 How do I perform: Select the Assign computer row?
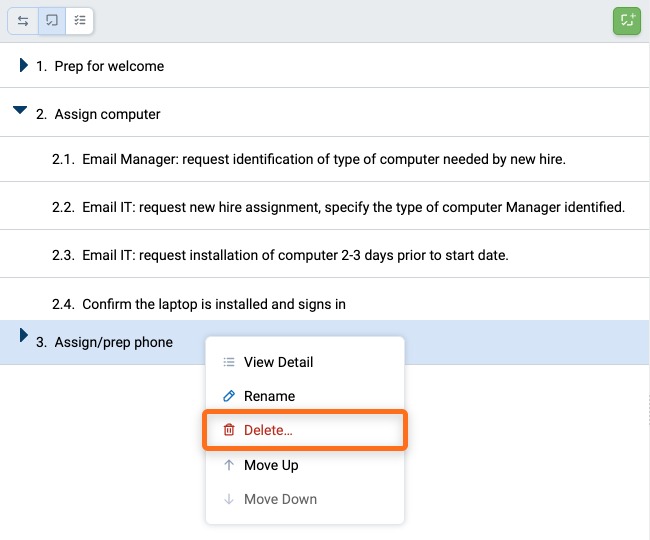coord(324,112)
